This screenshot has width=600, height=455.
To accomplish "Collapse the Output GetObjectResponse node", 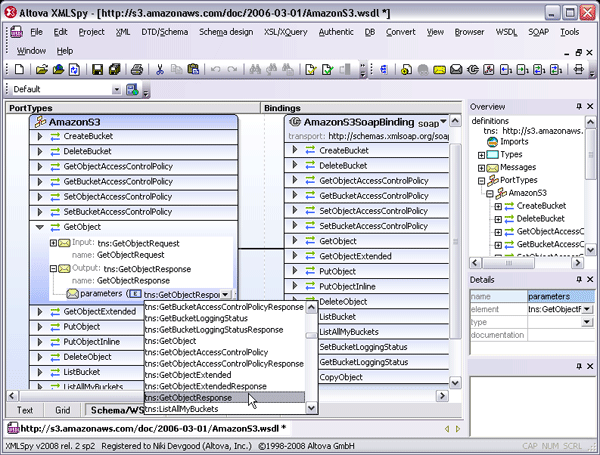I will pos(53,268).
